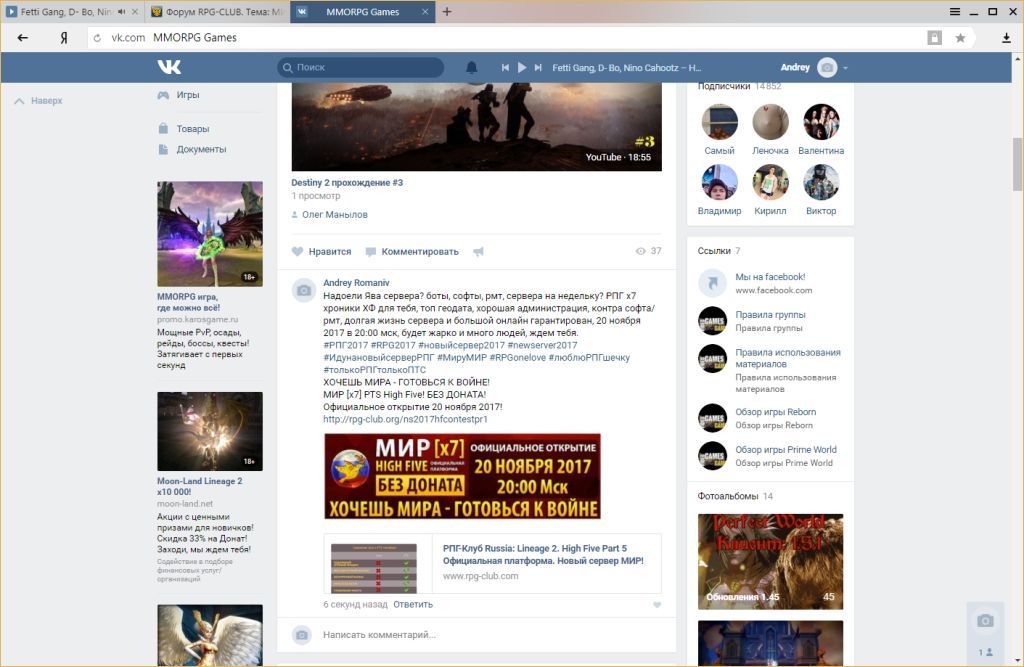Image resolution: width=1024 pixels, height=667 pixels.
Task: Open browser downloads arrow icon
Action: (1006, 38)
